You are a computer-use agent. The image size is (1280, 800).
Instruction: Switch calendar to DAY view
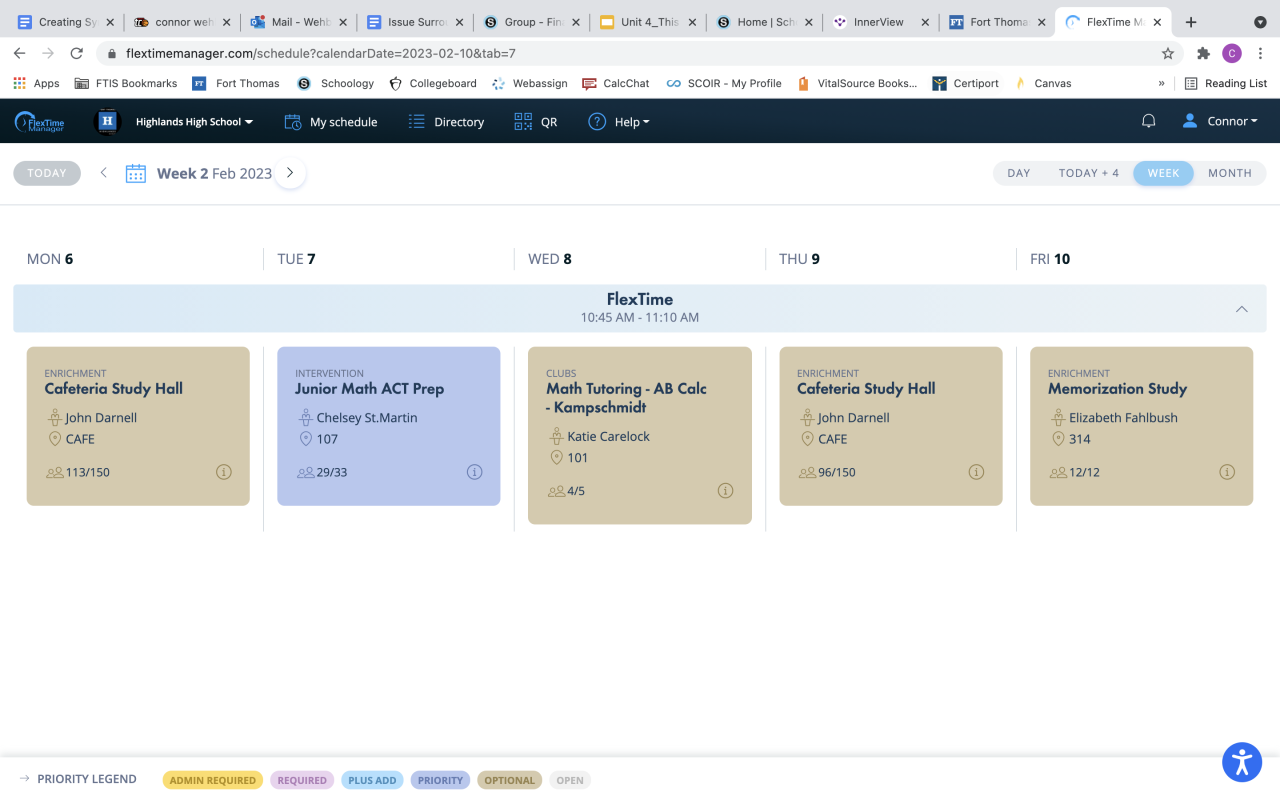pyautogui.click(x=1019, y=173)
